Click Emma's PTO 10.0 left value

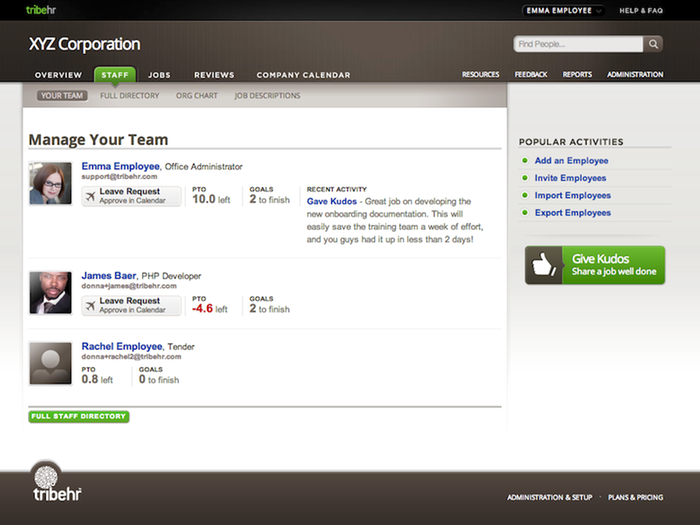coord(211,199)
